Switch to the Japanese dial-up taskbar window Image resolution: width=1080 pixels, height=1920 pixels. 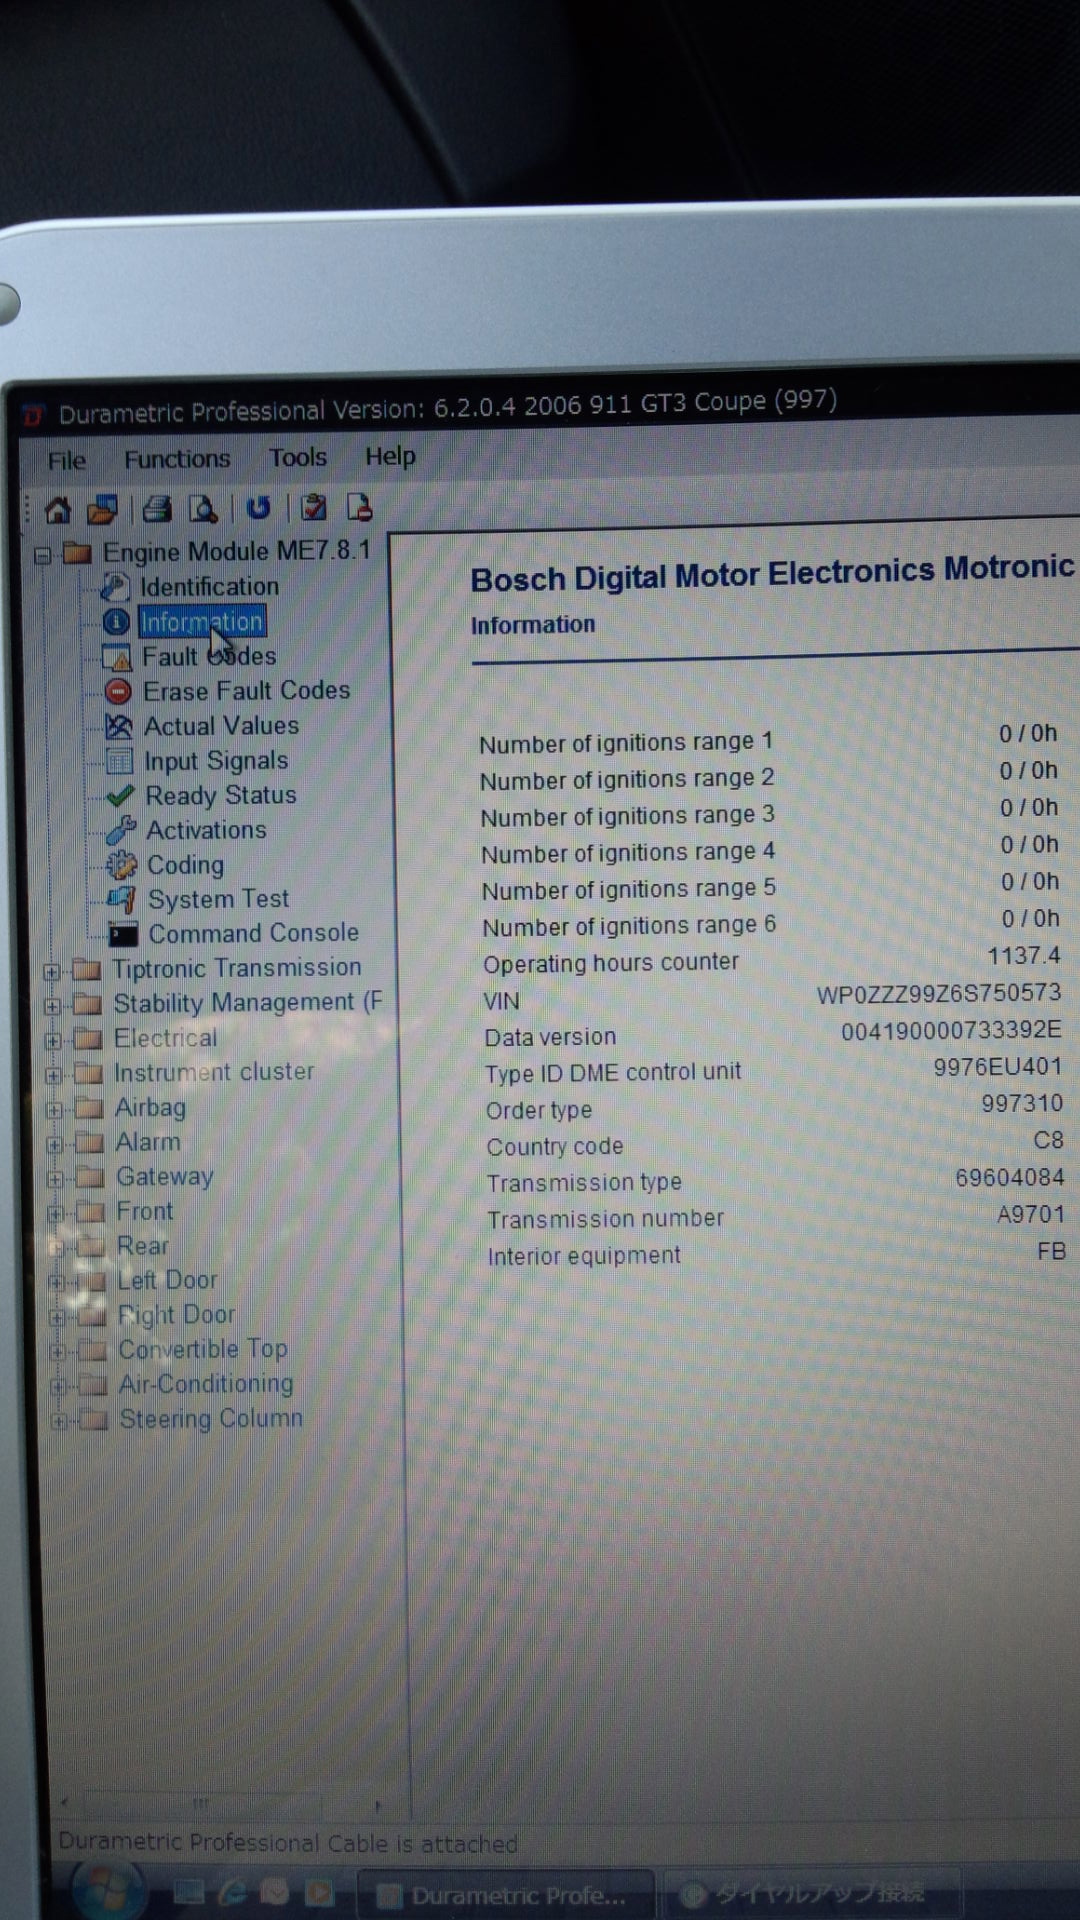[810, 1893]
